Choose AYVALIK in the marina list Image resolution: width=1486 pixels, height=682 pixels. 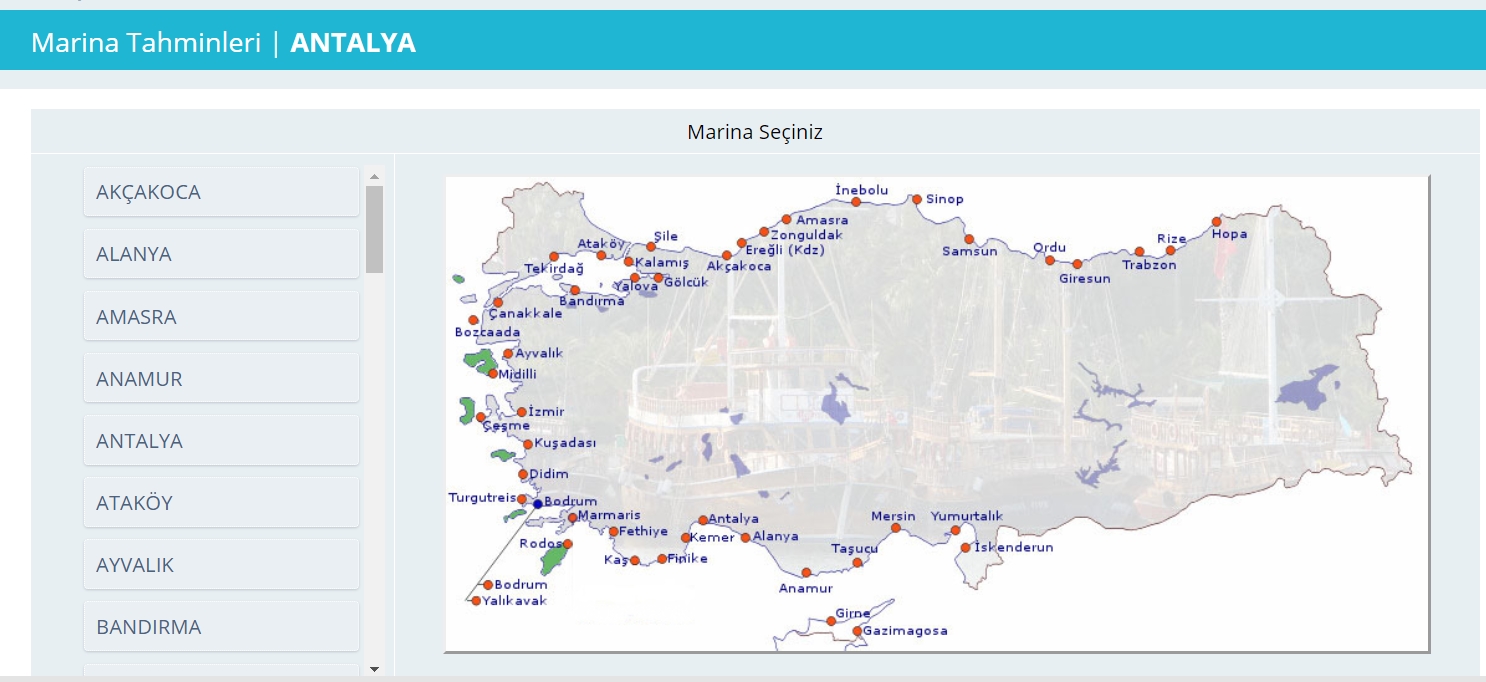221,564
